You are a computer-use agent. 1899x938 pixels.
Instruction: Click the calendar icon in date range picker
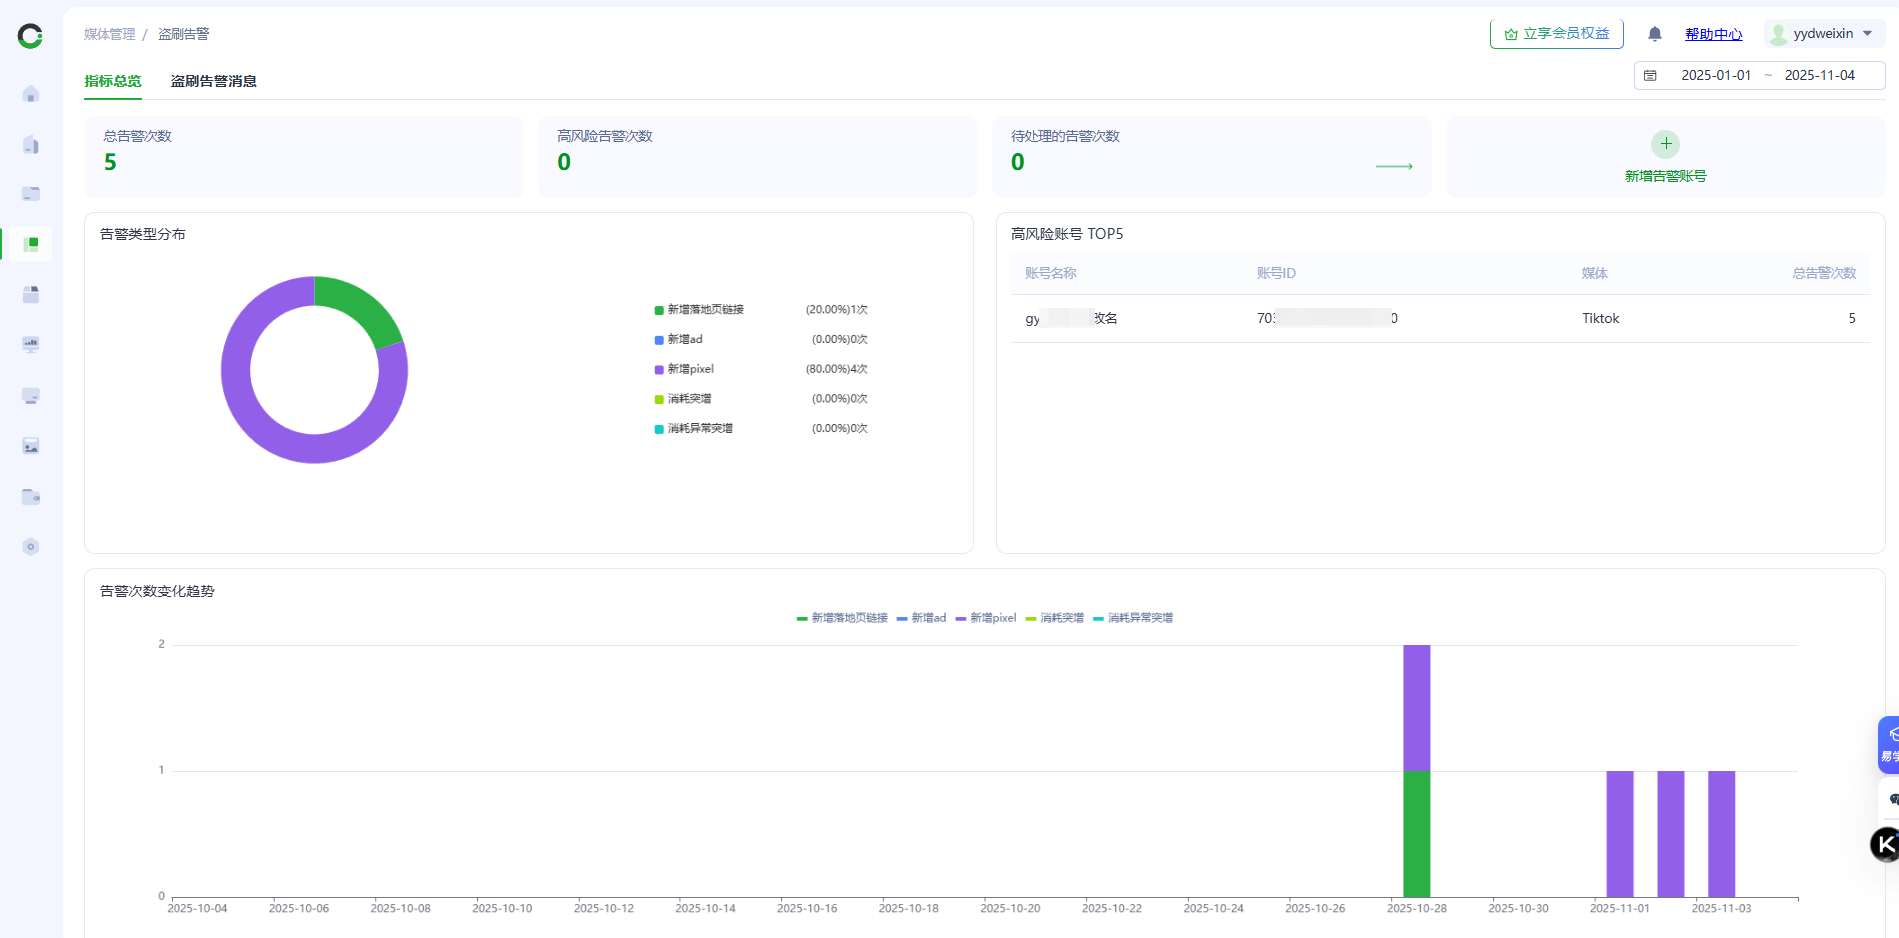tap(1650, 76)
